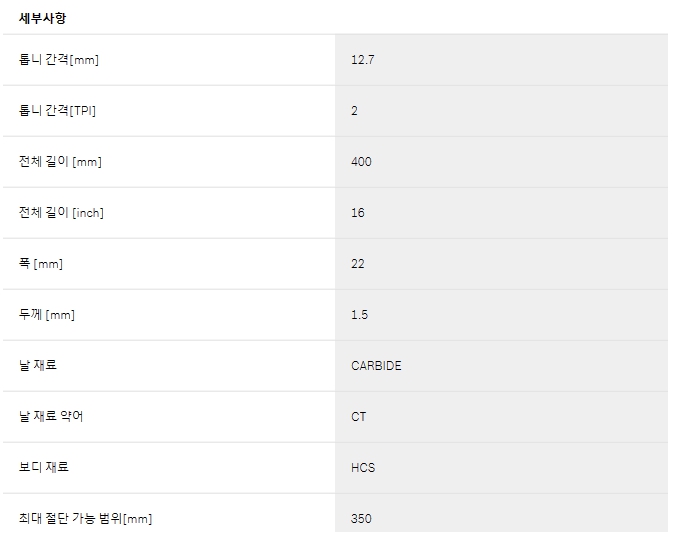Click the TPI value 2
Screen dimensions: 679x548
pyautogui.click(x=354, y=111)
